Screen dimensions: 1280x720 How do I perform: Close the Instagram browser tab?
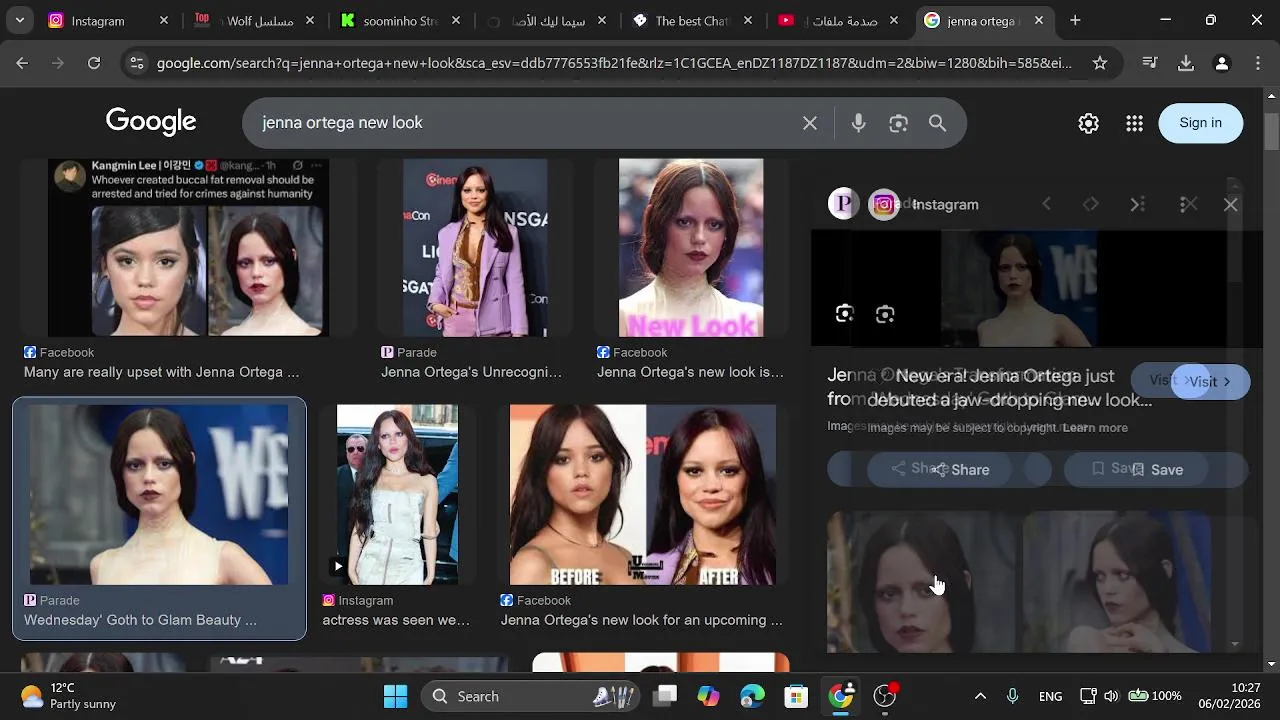pyautogui.click(x=164, y=20)
